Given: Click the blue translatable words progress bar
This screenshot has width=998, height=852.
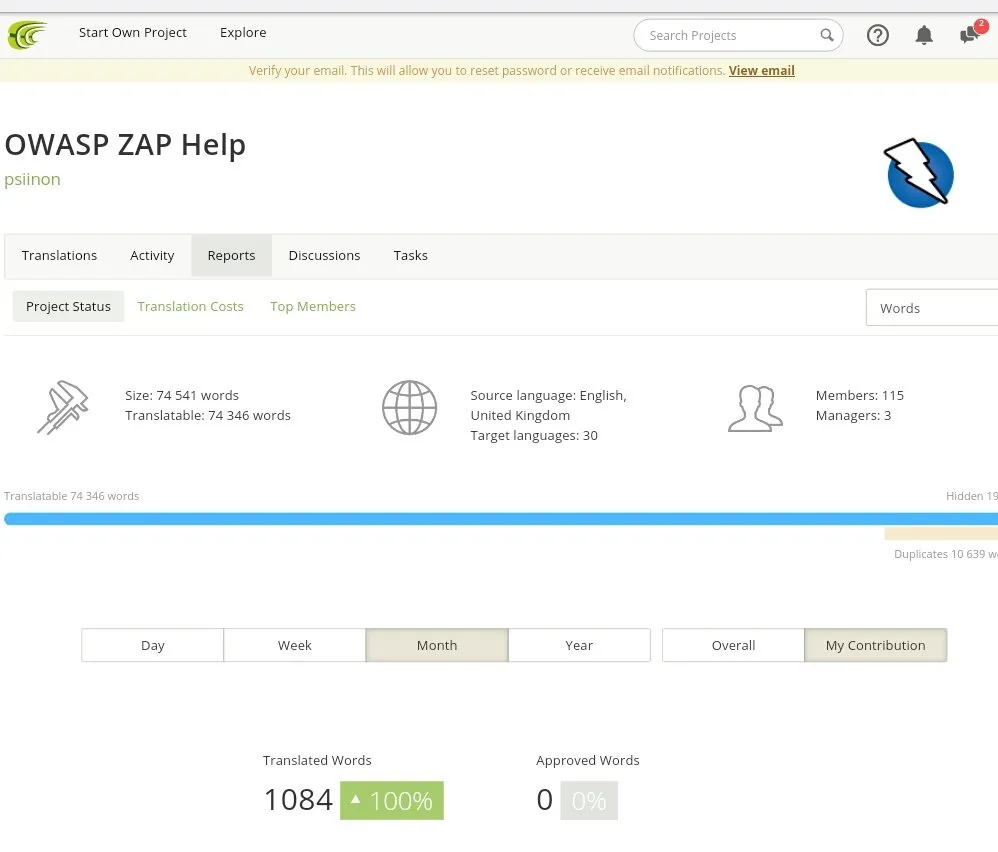Looking at the screenshot, I should tap(501, 519).
